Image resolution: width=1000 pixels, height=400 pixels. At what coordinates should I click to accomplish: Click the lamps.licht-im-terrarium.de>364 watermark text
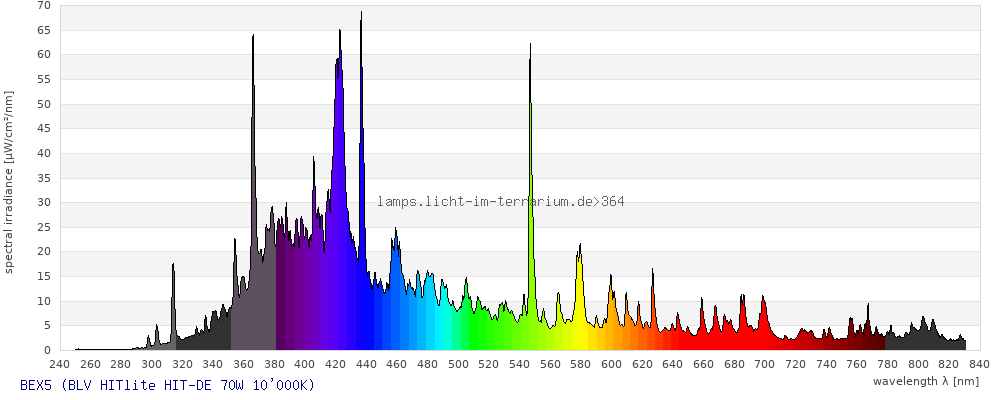(x=501, y=202)
